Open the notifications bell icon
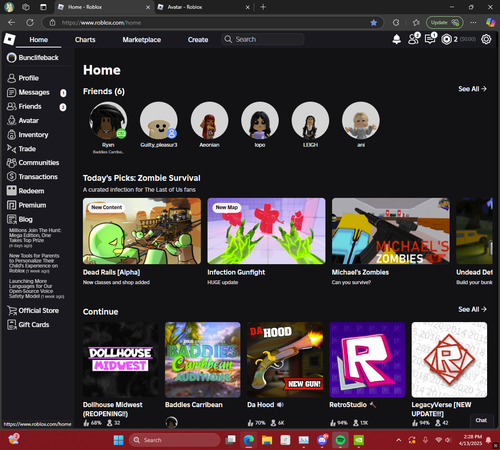500x450 pixels. point(396,39)
